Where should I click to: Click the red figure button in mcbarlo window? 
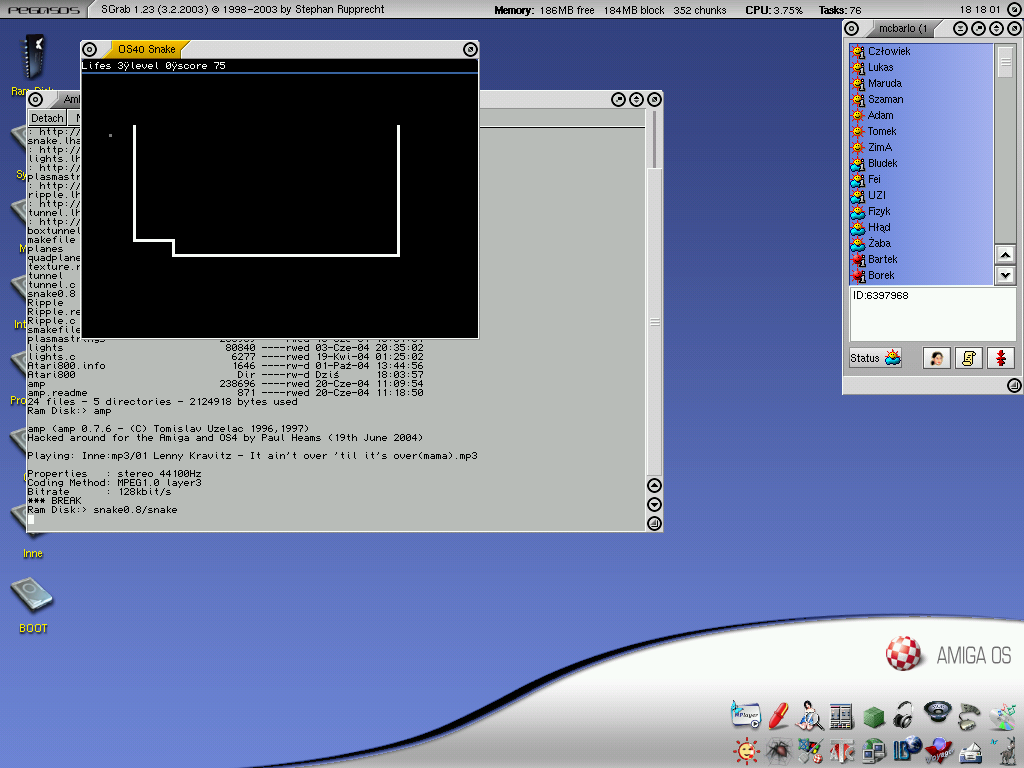click(1000, 358)
